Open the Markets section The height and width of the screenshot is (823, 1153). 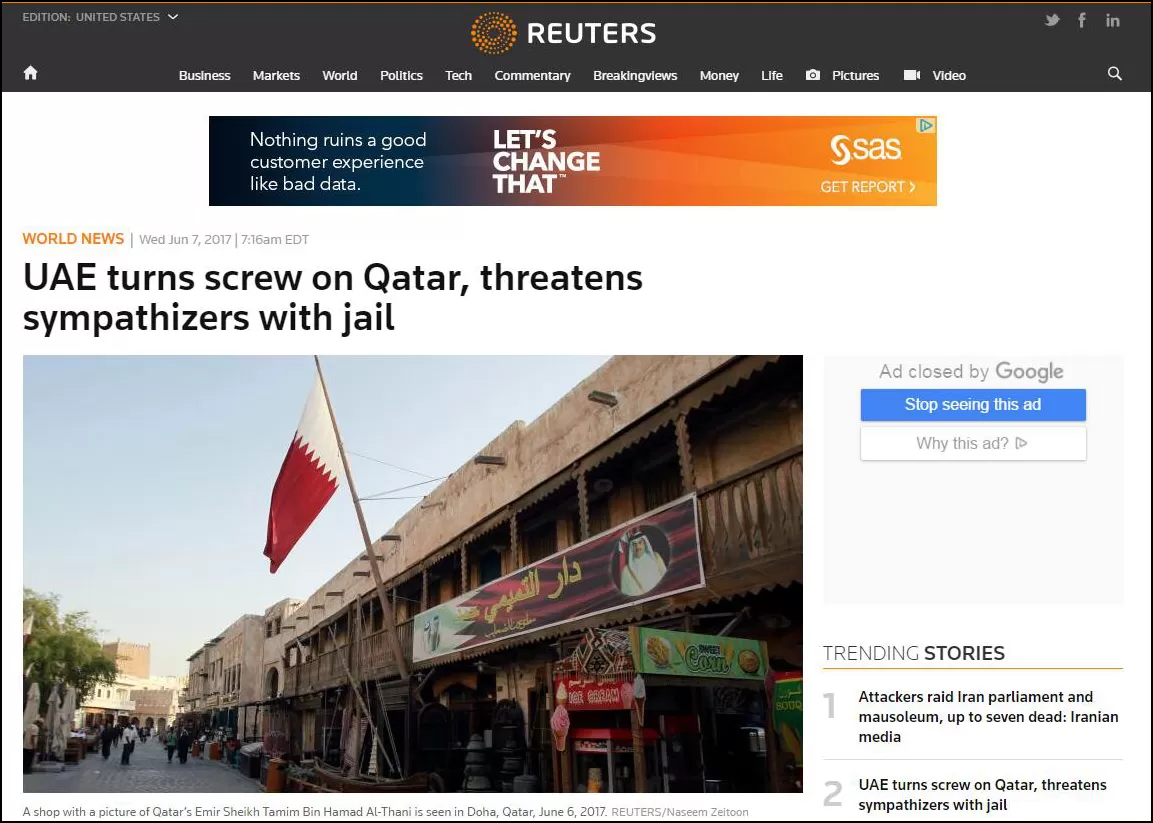click(276, 75)
